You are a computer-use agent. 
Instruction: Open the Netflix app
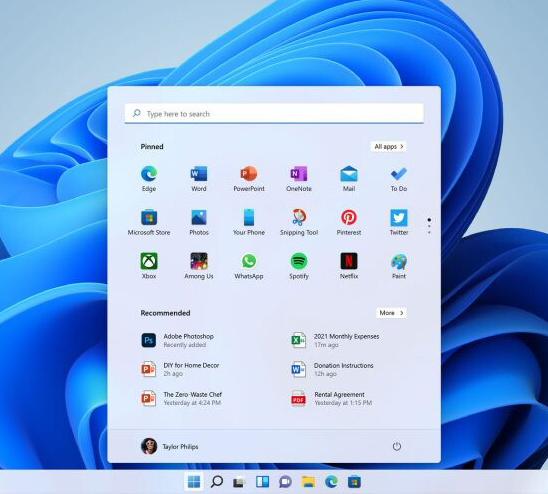(x=349, y=266)
